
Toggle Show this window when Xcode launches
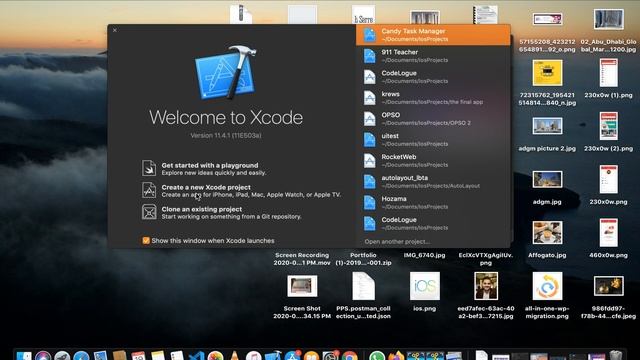[146, 240]
